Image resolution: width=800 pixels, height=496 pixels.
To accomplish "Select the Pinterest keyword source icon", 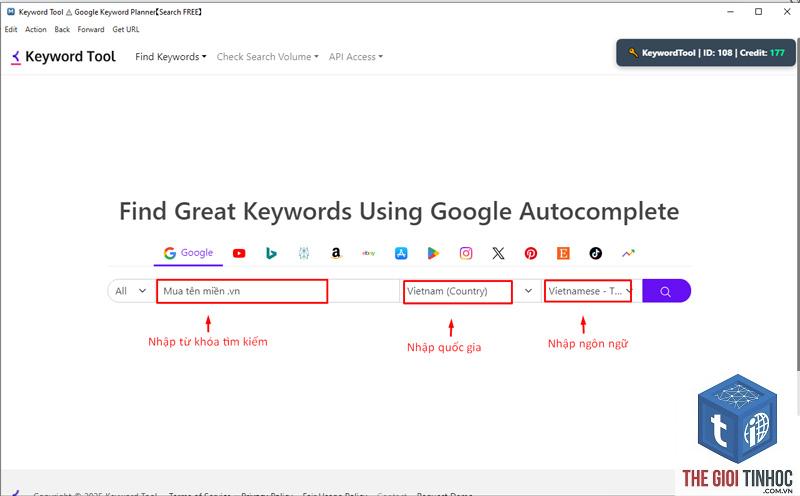I will pyautogui.click(x=531, y=253).
